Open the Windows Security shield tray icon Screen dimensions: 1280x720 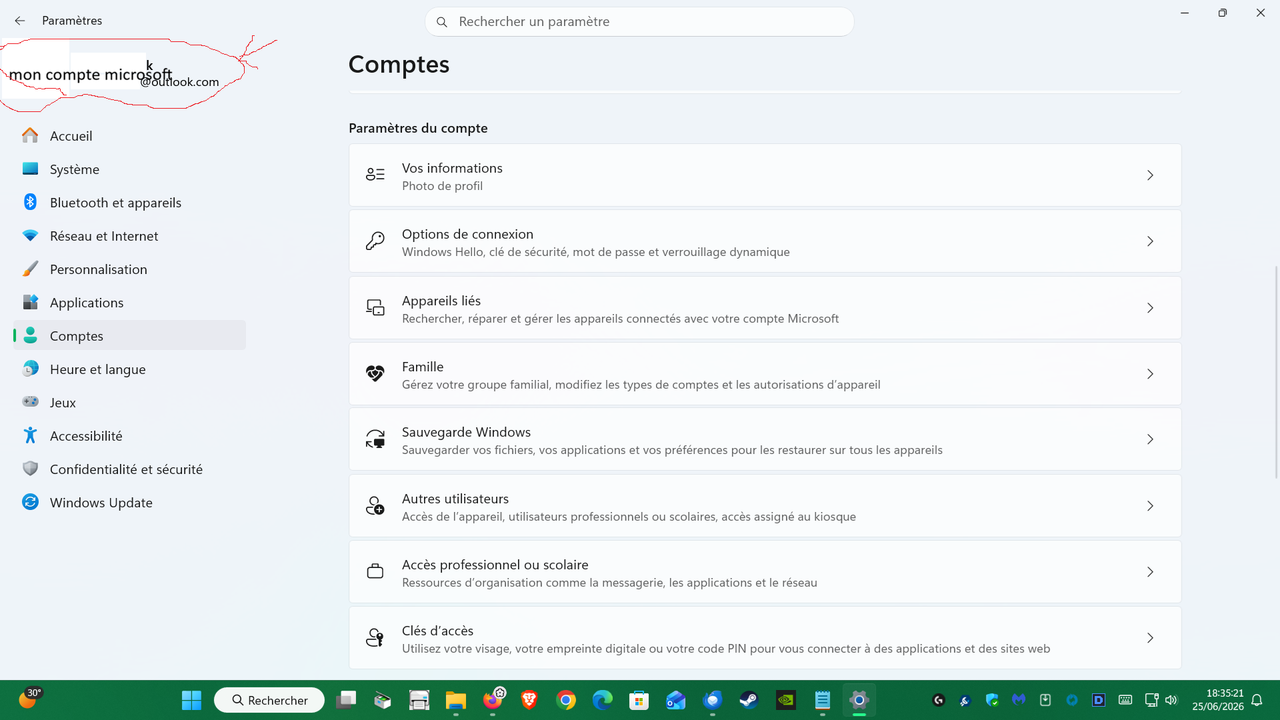(992, 700)
